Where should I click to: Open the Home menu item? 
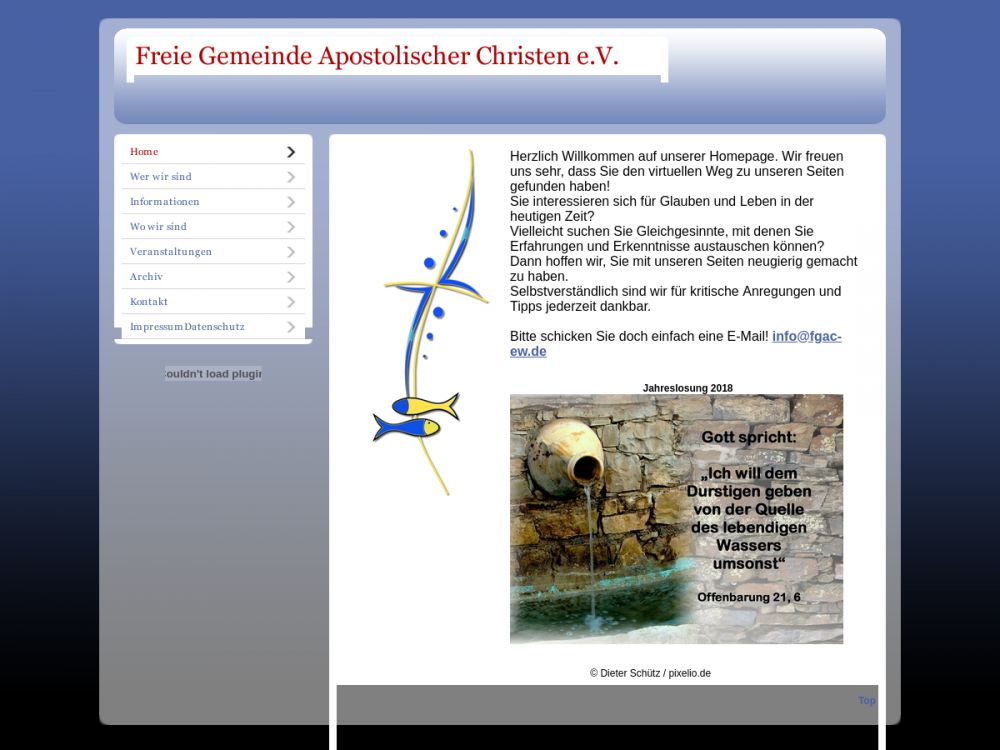pos(144,152)
